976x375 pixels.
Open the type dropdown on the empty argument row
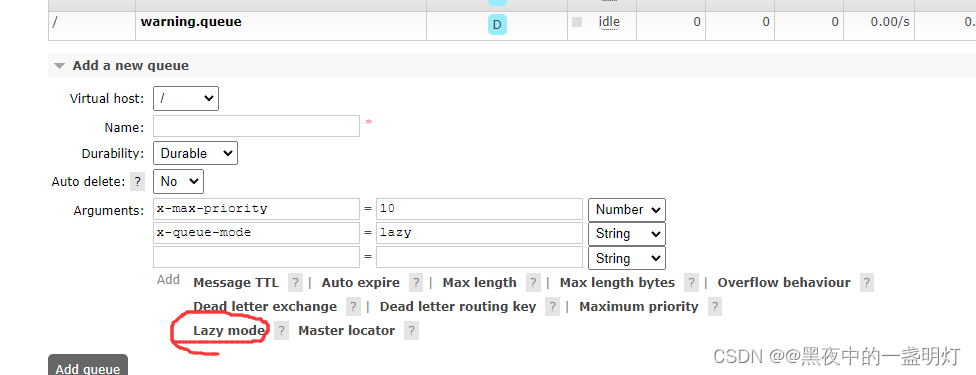(x=627, y=258)
